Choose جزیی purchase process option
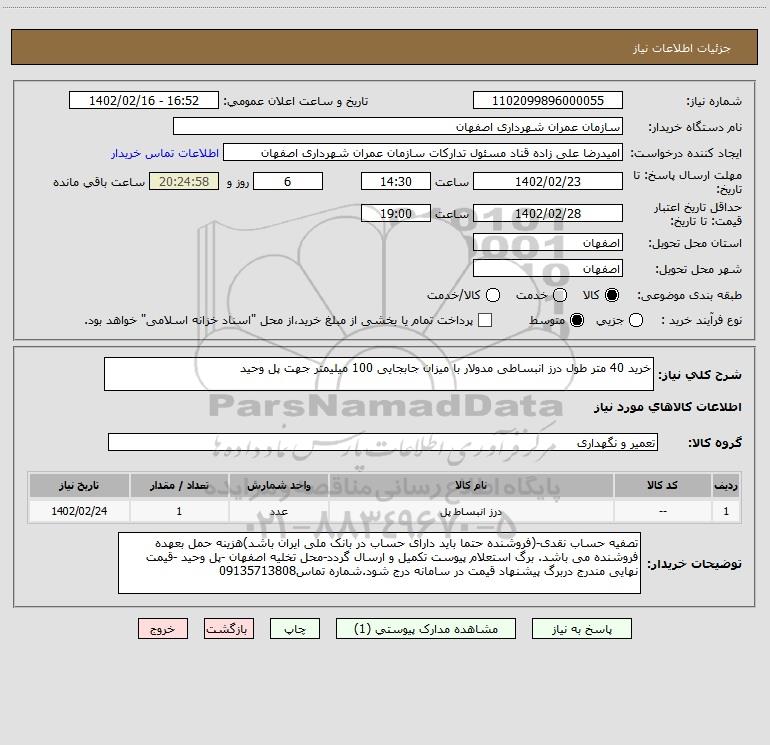This screenshot has width=770, height=745. pyautogui.click(x=635, y=321)
